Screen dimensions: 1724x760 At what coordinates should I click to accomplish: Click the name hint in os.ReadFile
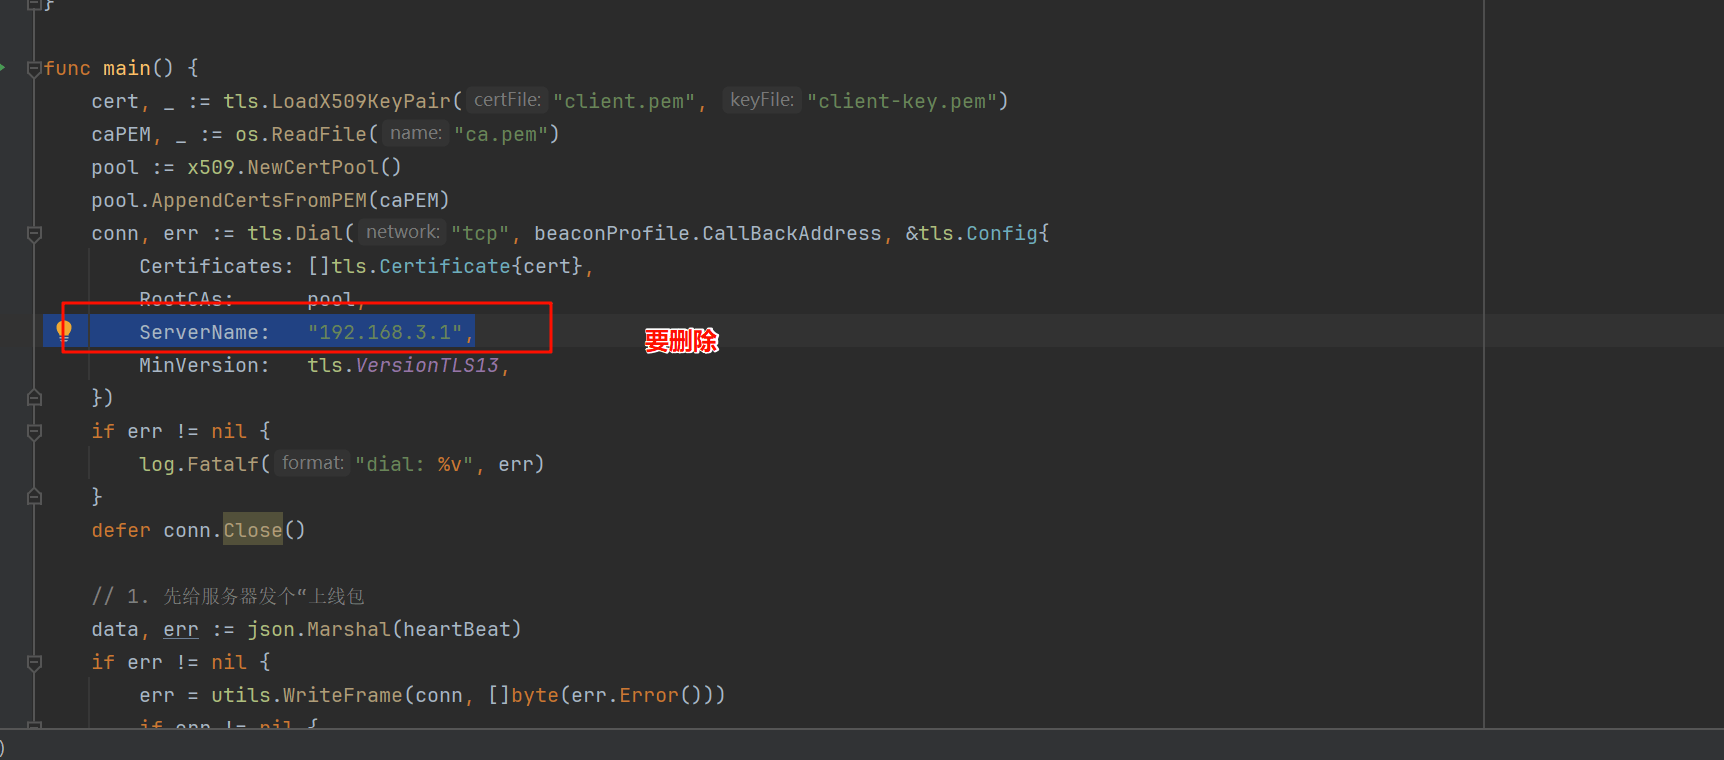415,133
